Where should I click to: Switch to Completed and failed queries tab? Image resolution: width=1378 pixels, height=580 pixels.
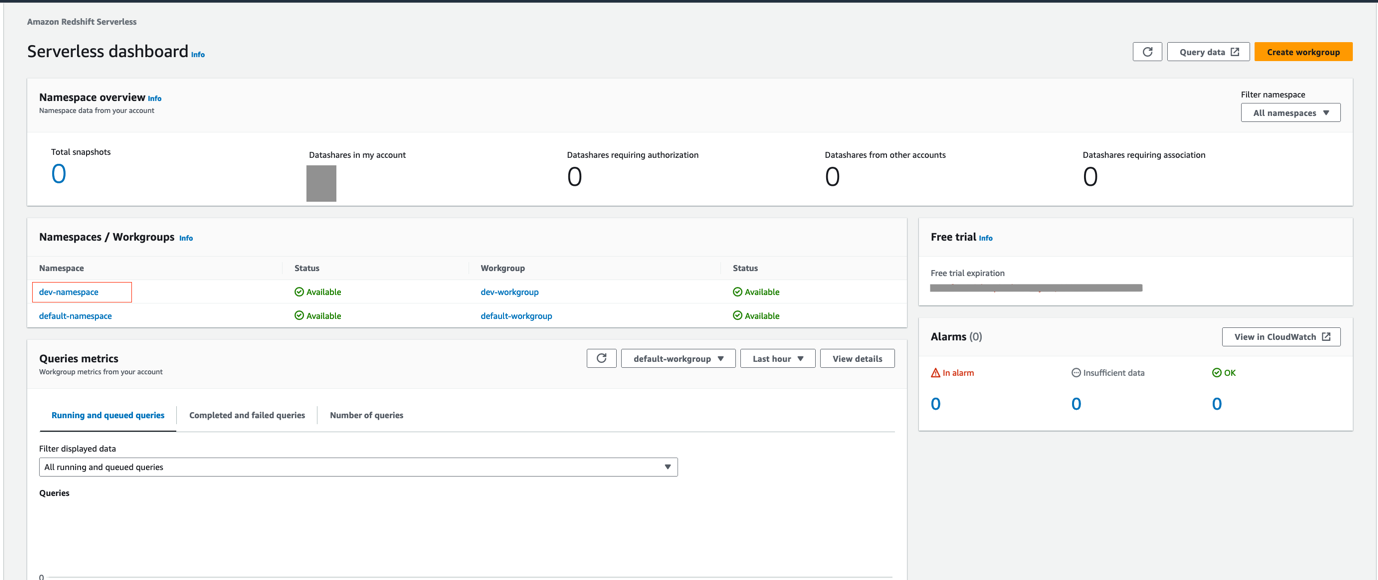tap(247, 415)
